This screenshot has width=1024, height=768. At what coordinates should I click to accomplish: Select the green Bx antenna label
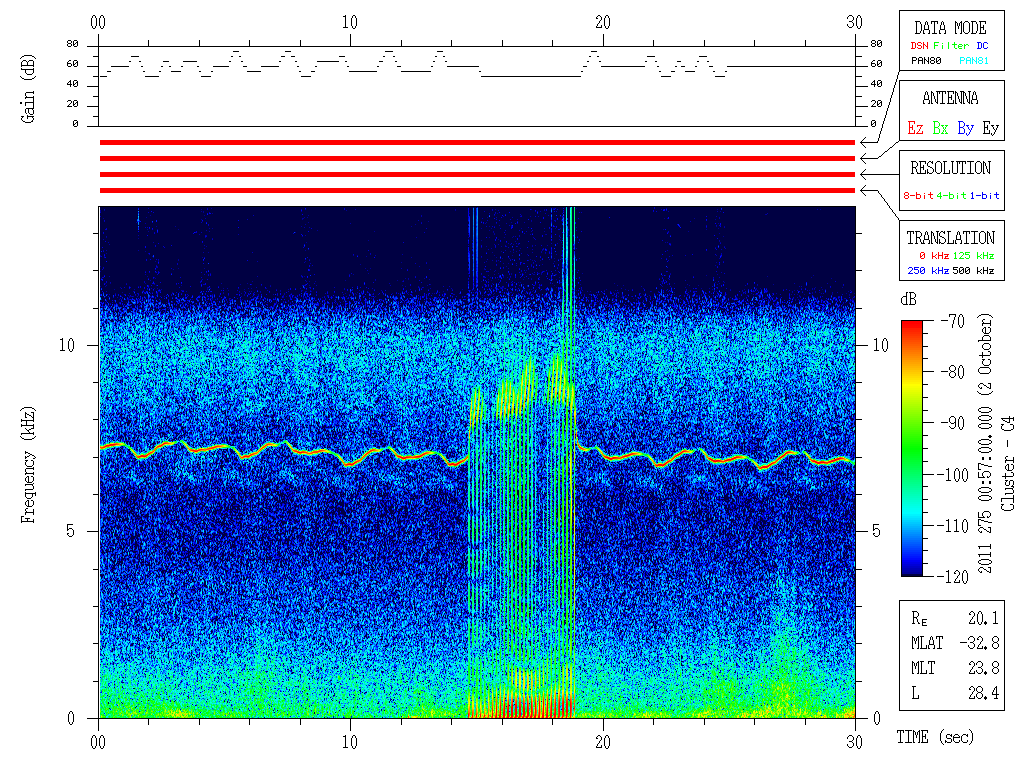(940, 128)
